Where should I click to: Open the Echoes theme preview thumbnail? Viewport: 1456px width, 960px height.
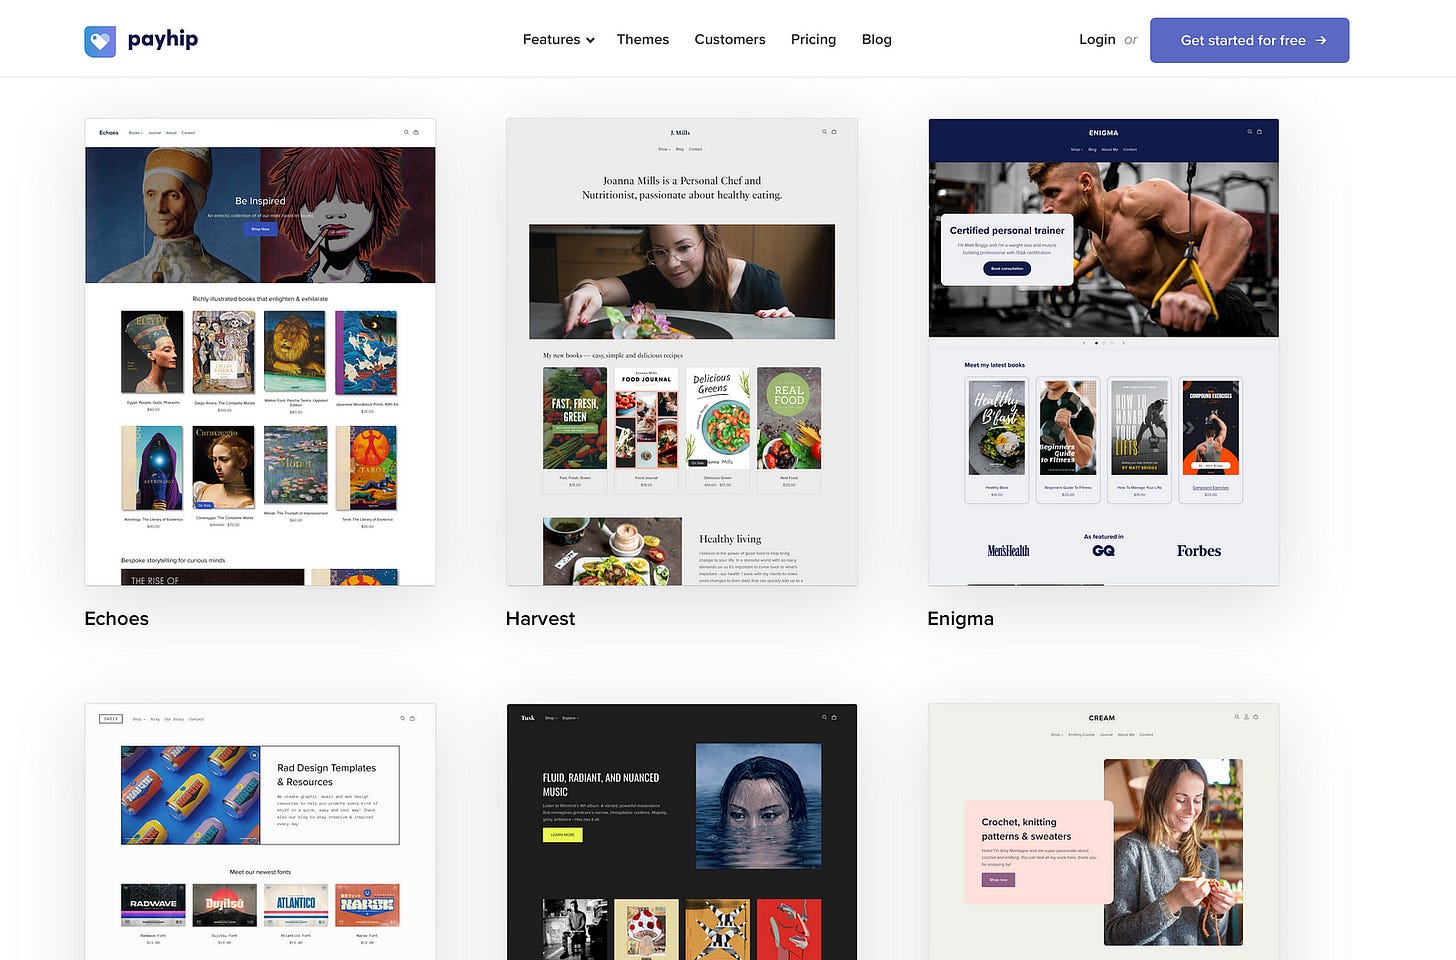[x=260, y=352]
